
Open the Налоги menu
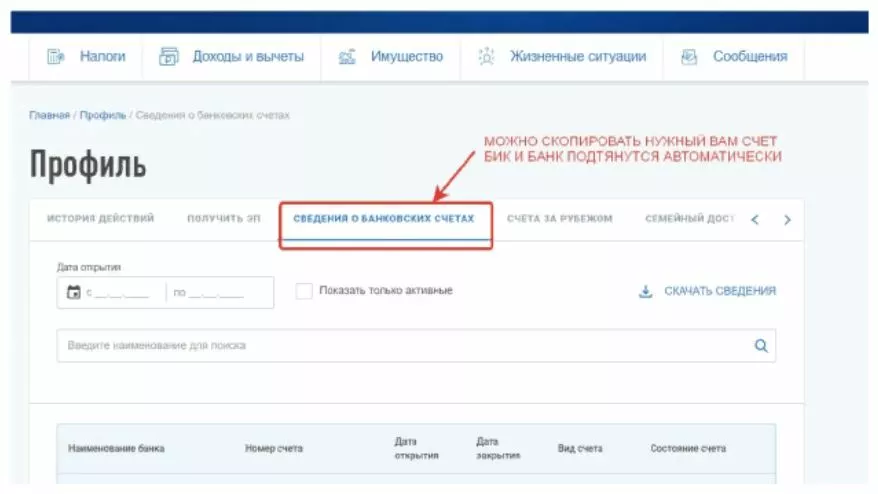coord(102,57)
